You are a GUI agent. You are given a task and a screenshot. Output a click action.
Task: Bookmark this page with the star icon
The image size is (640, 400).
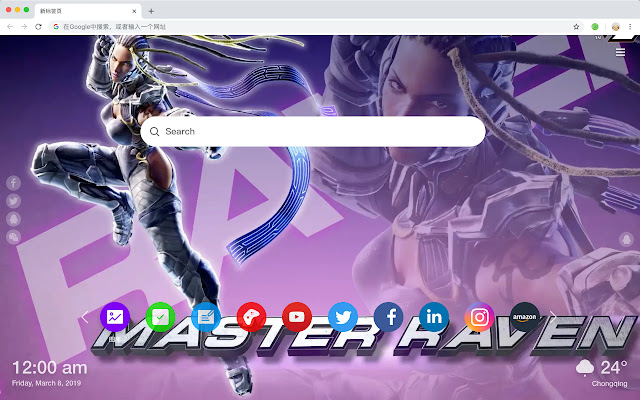click(x=576, y=27)
